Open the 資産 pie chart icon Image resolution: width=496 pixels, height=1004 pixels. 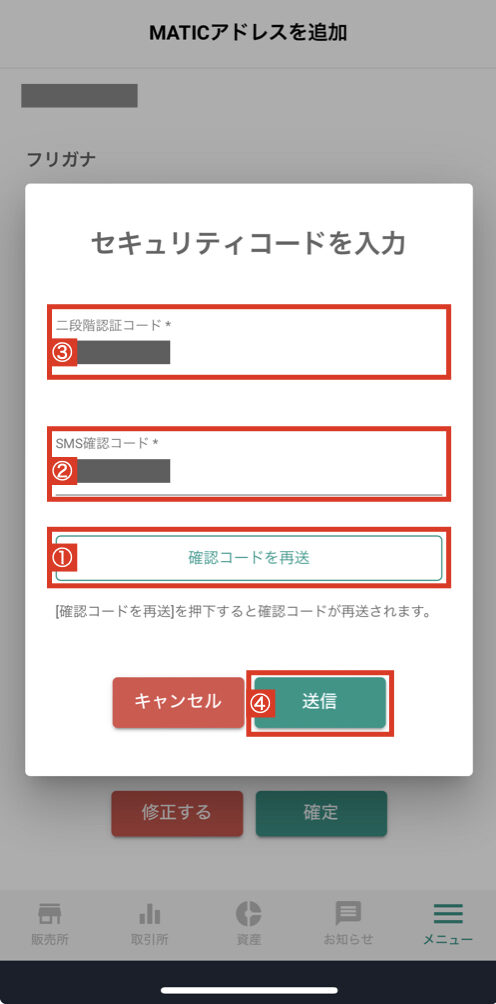tap(248, 913)
